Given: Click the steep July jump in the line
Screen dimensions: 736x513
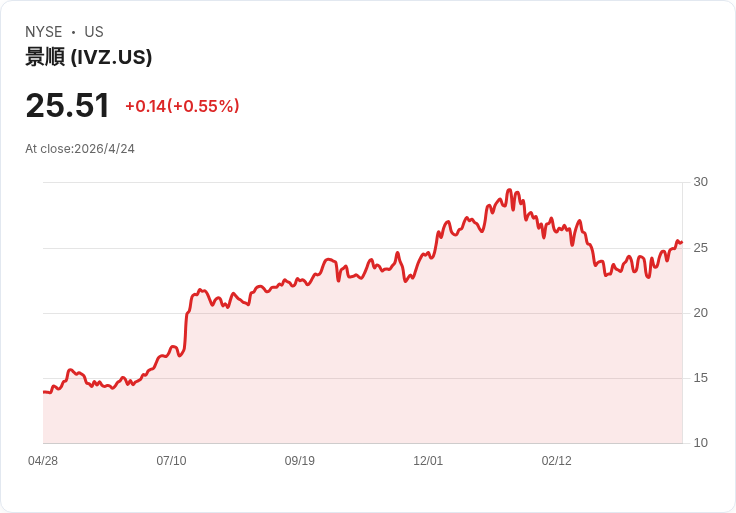Looking at the screenshot, I should [x=186, y=324].
